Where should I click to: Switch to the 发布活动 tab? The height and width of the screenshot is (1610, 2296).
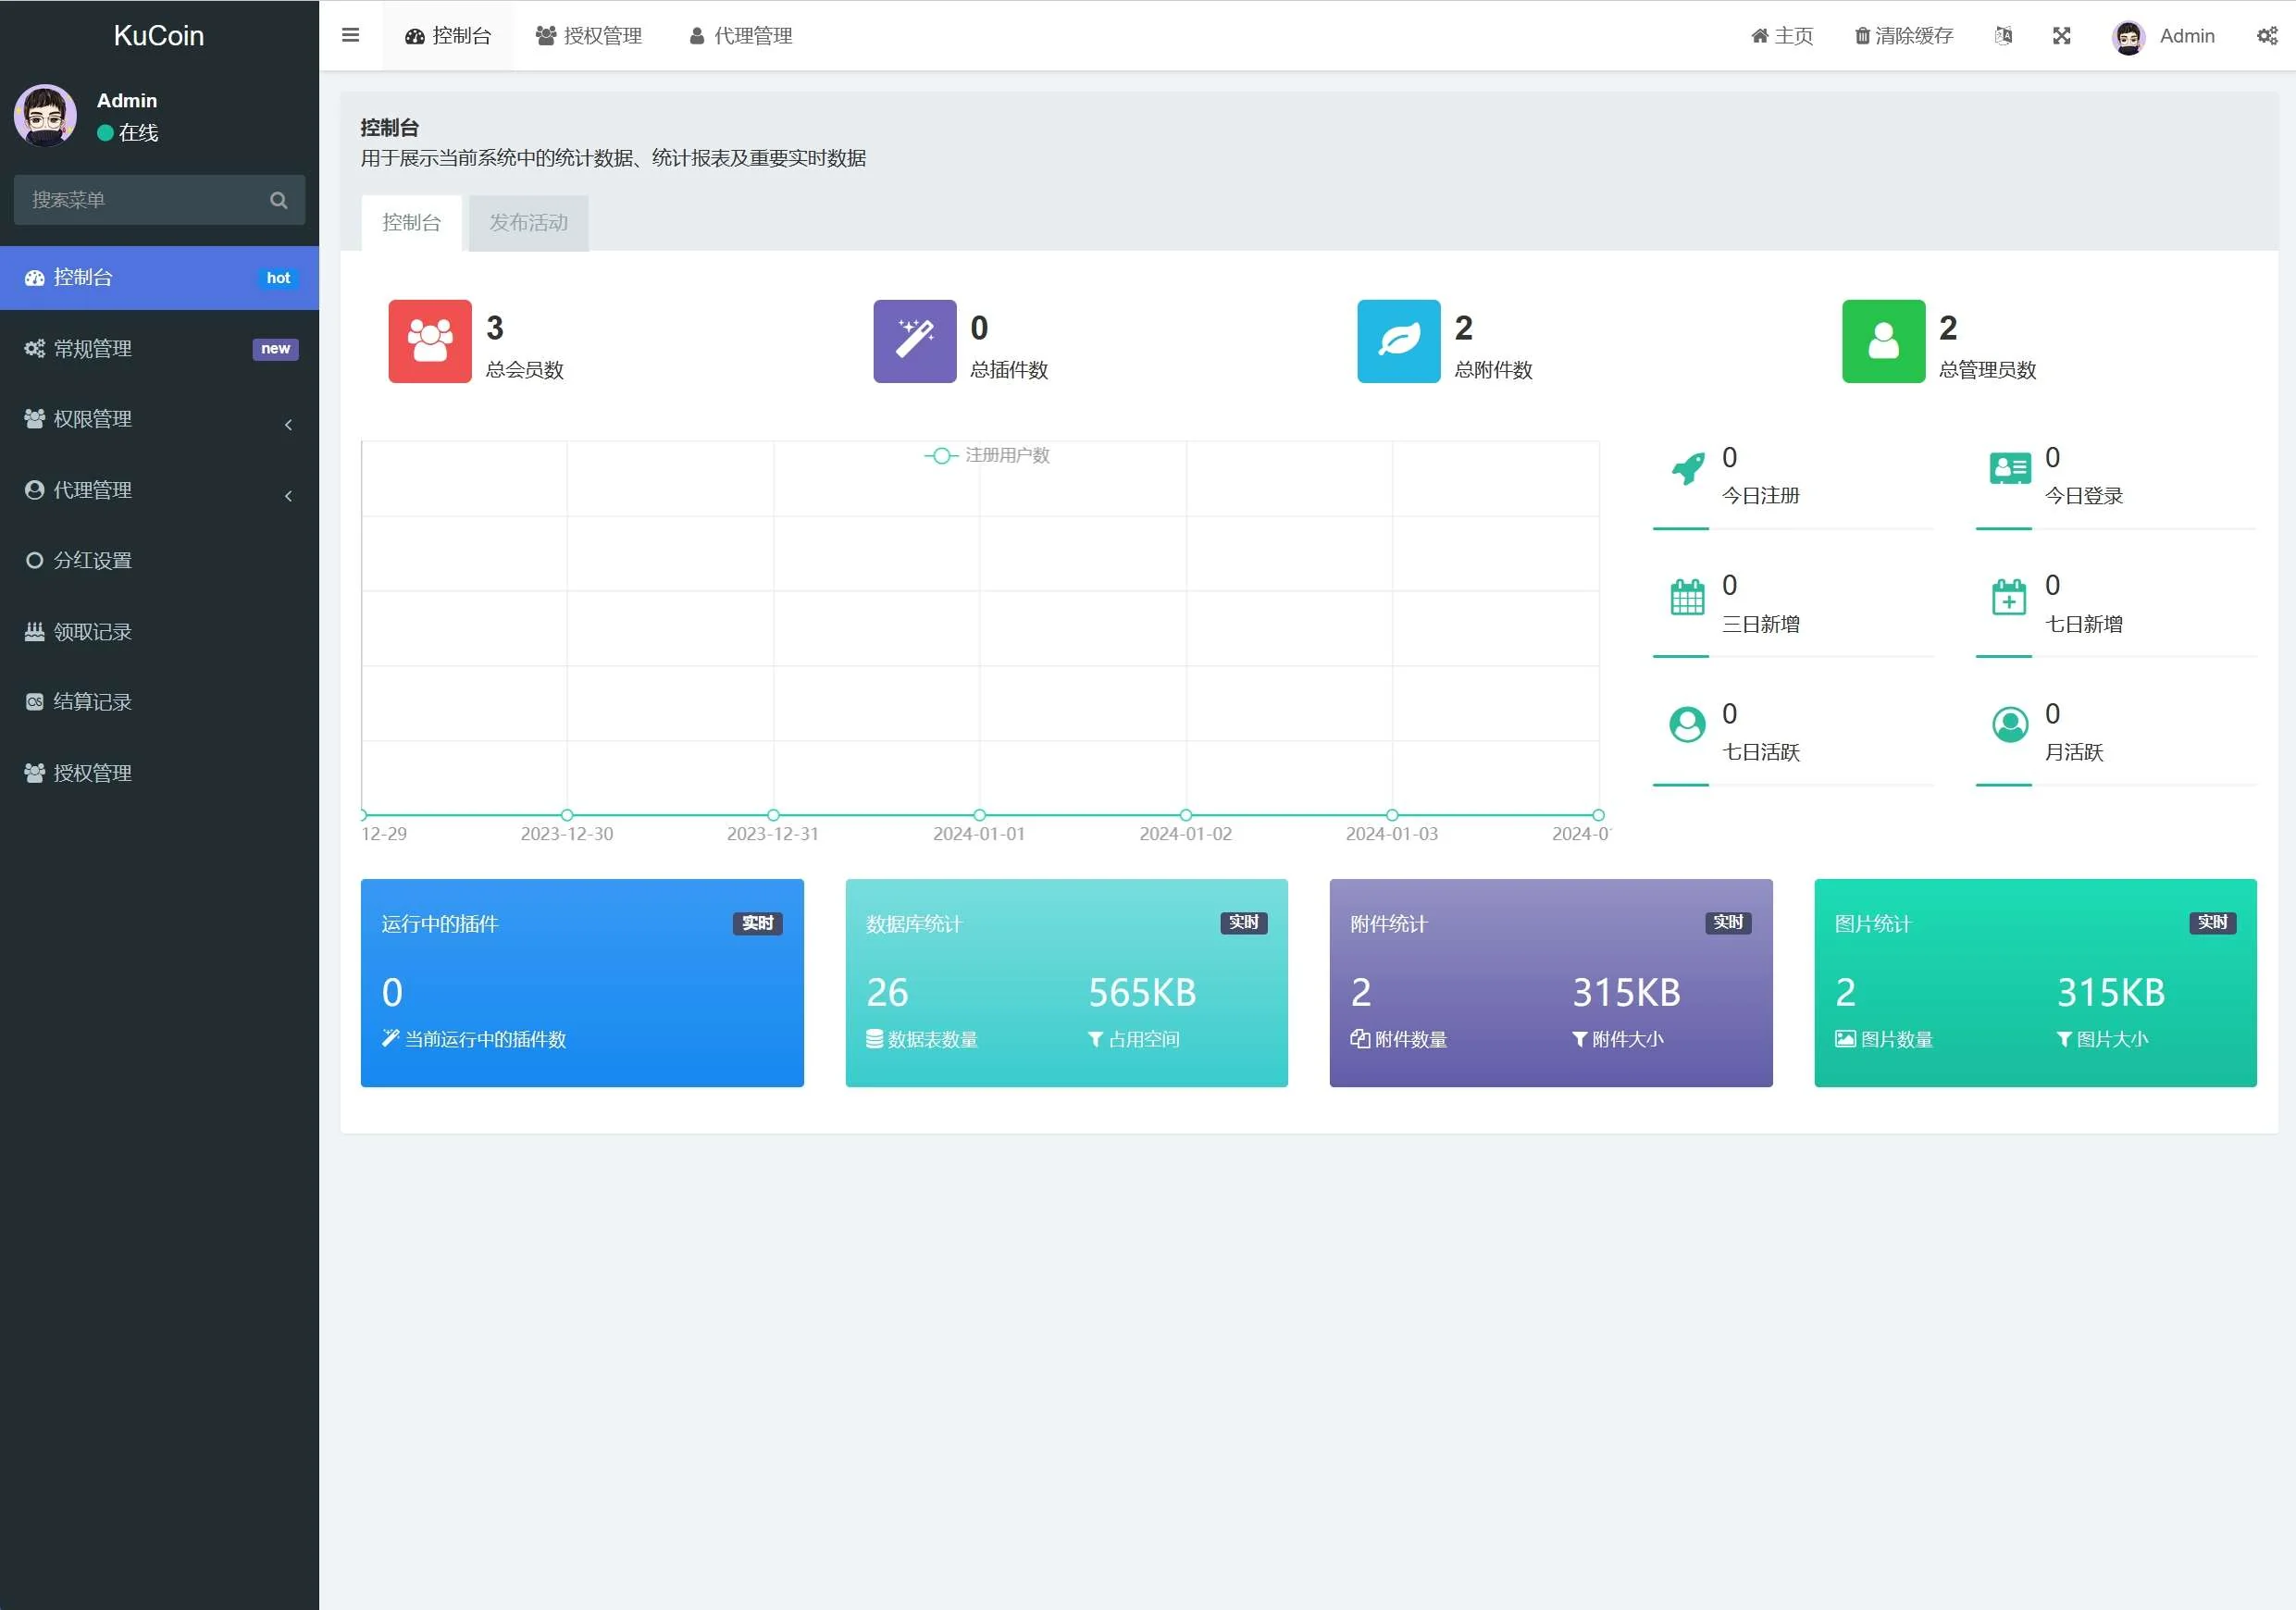point(528,222)
